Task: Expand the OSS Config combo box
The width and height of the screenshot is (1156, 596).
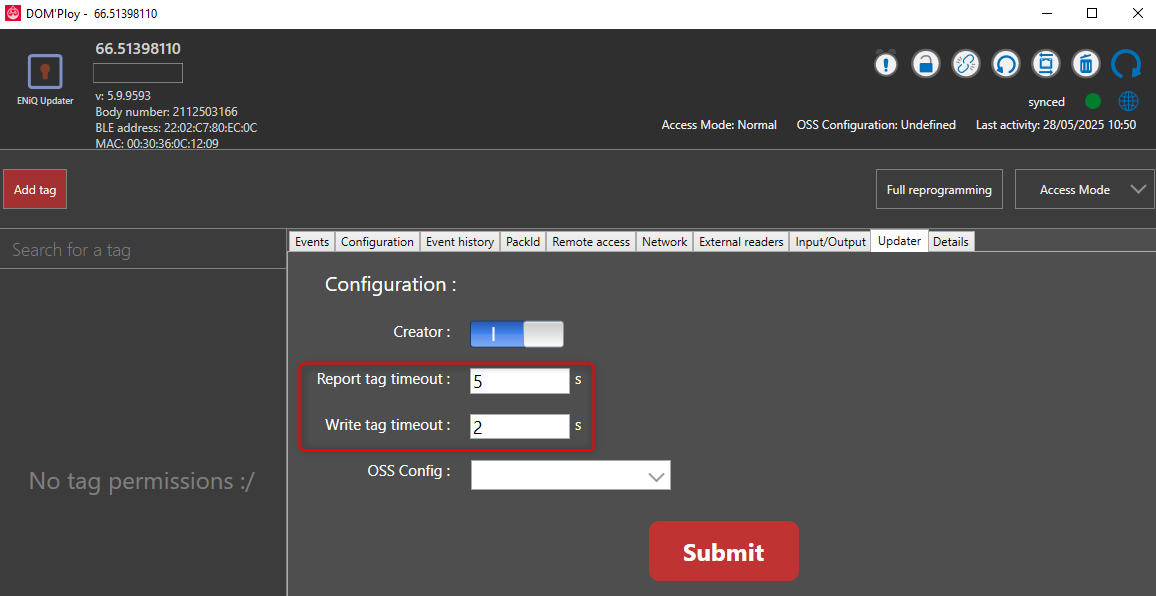Action: (571, 475)
